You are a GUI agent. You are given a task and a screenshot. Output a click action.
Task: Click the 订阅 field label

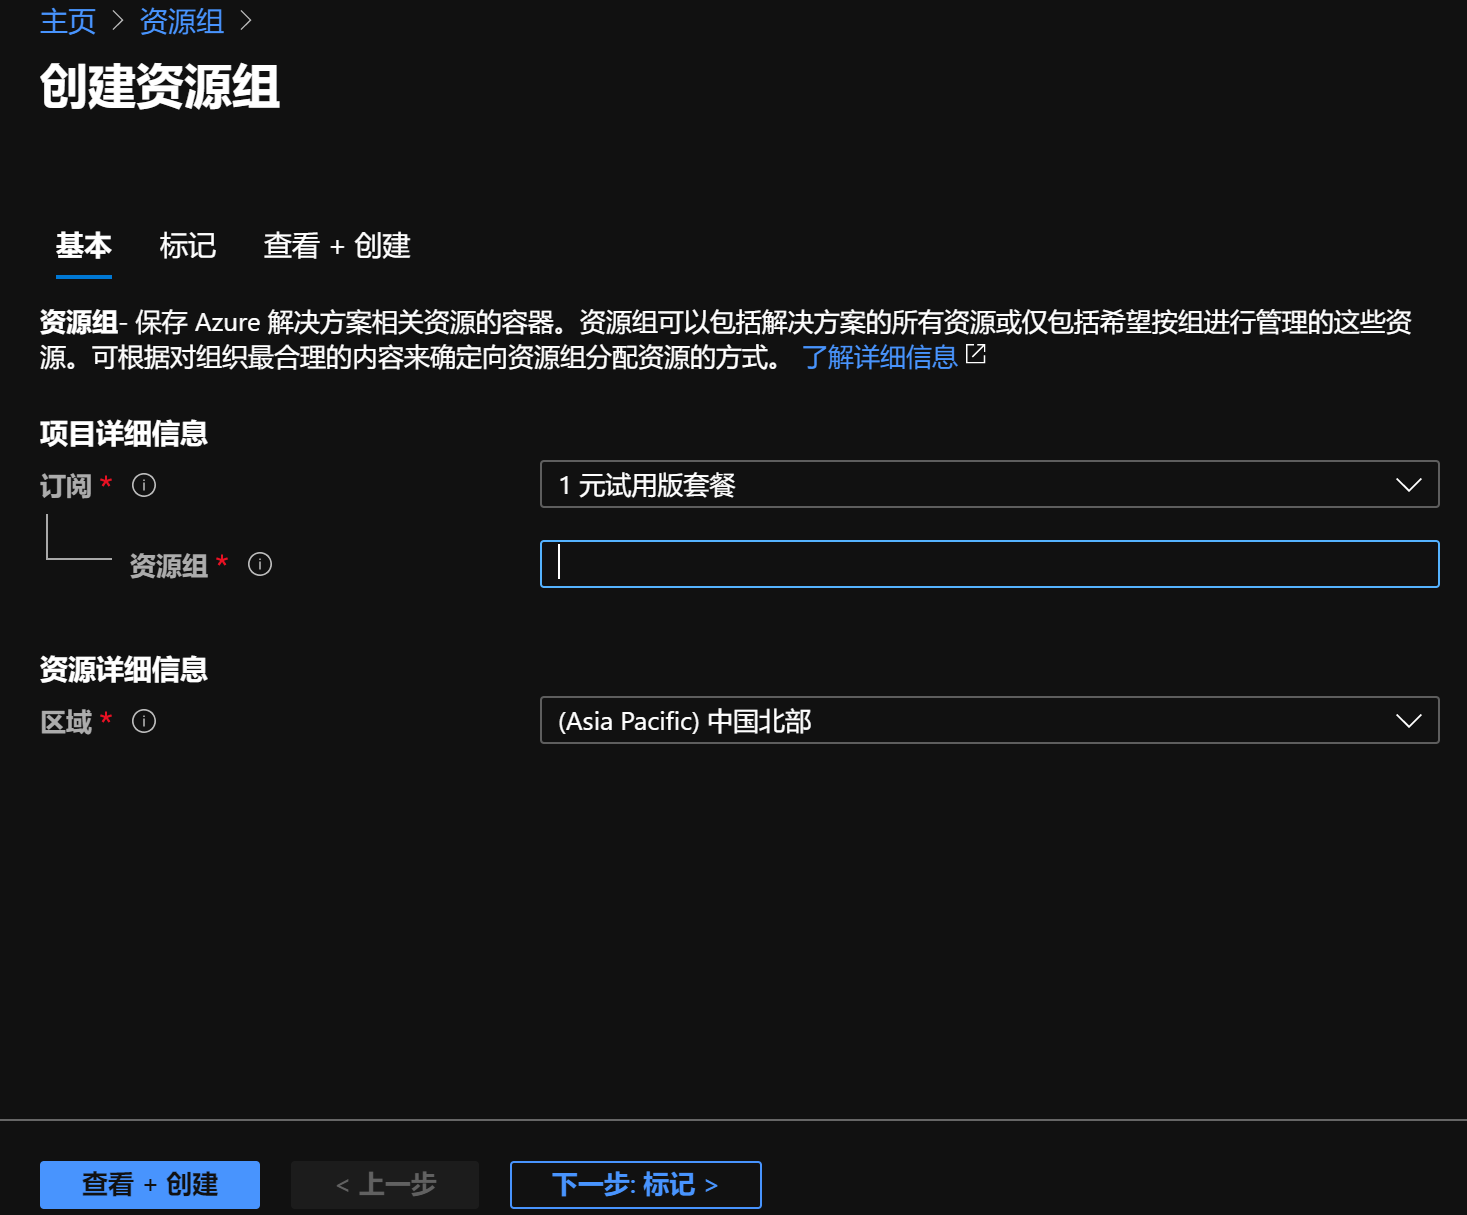pyautogui.click(x=66, y=486)
